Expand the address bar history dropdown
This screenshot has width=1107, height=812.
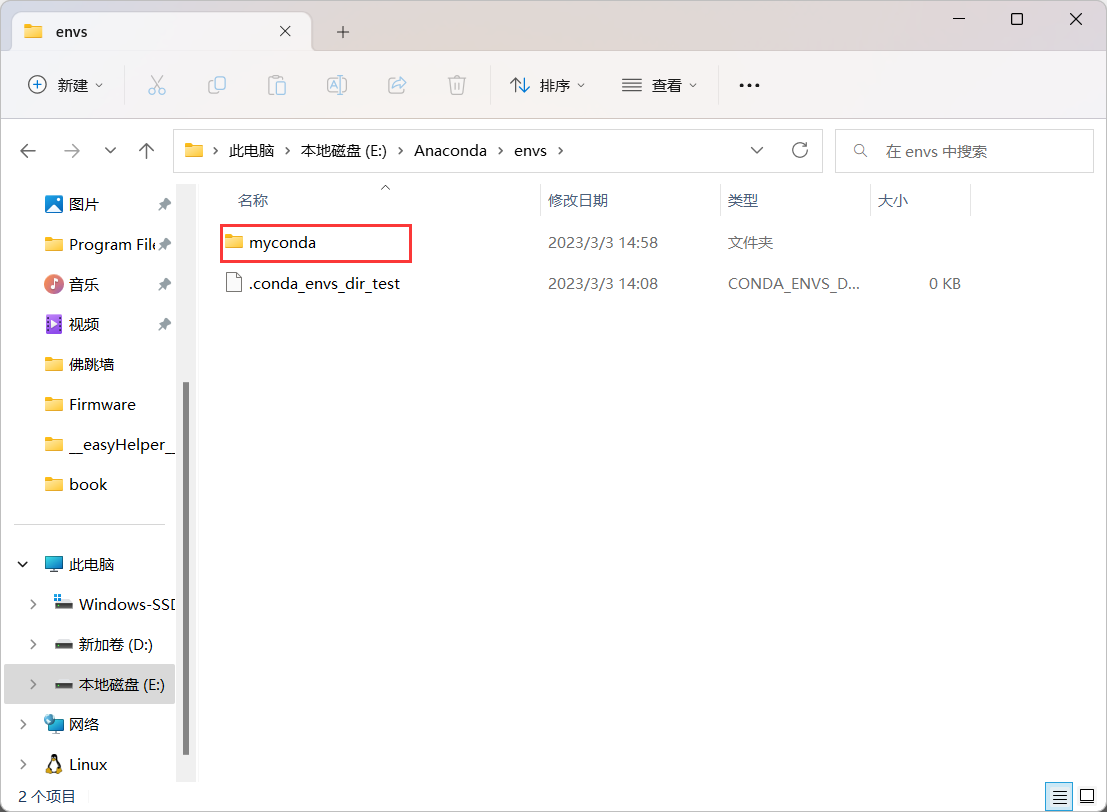[x=757, y=150]
